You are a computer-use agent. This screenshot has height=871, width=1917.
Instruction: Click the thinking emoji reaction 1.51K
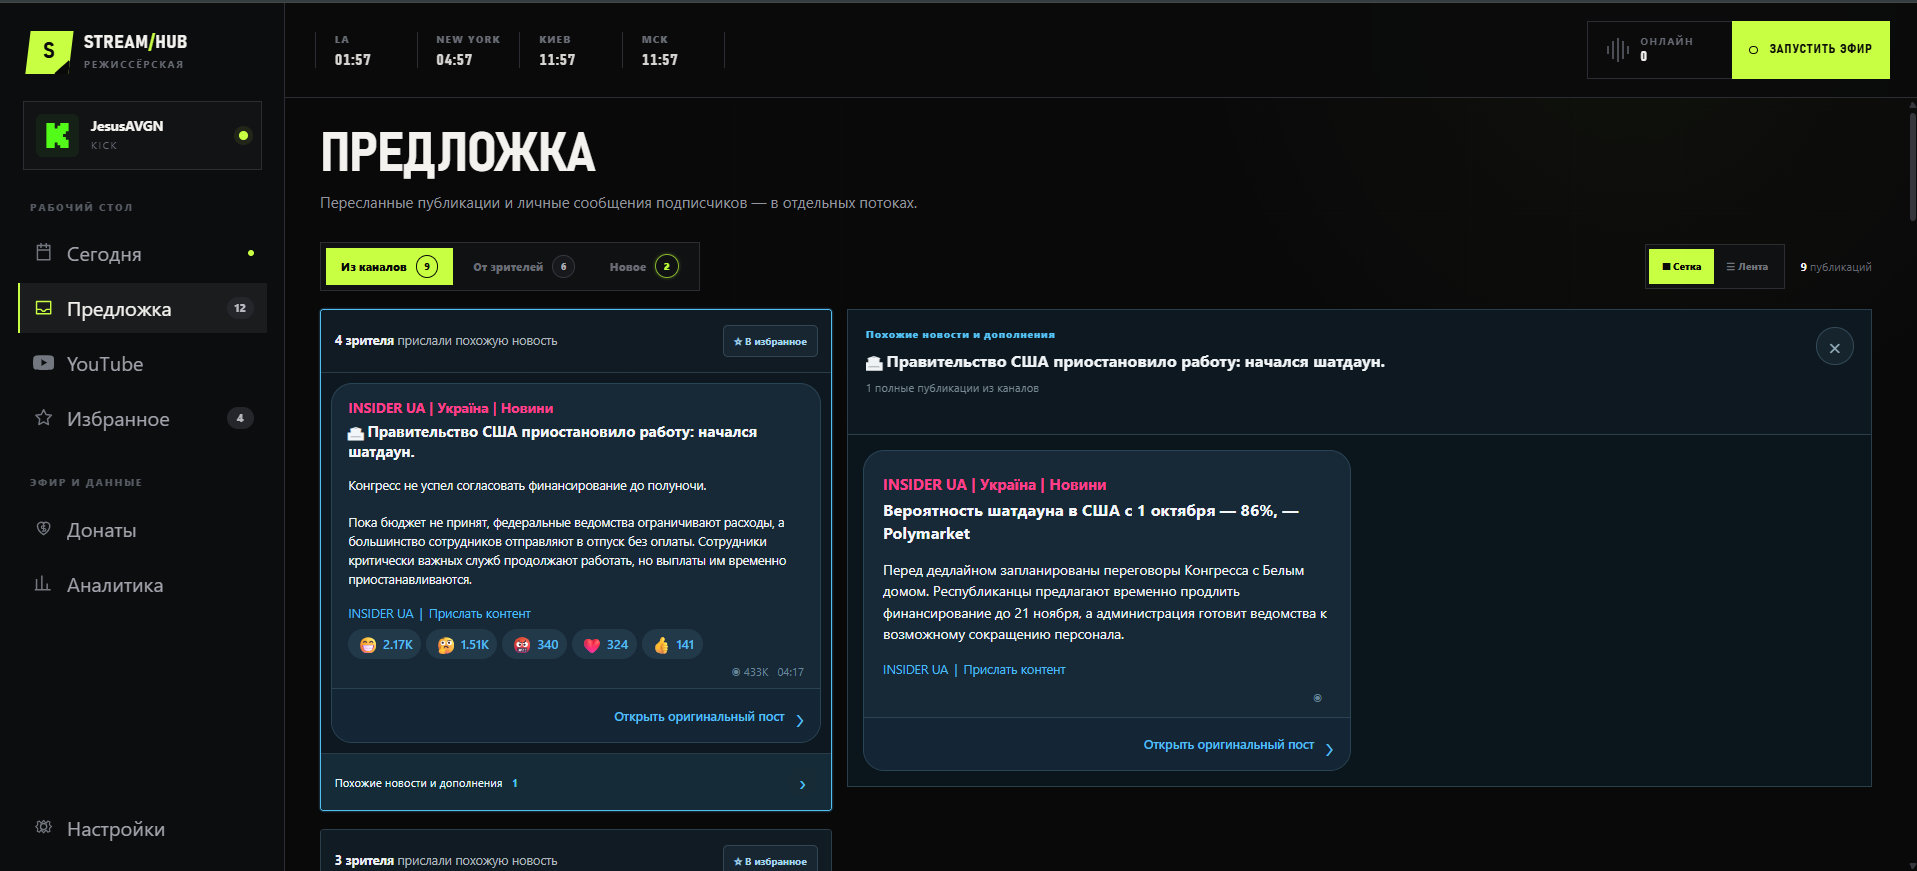(463, 645)
